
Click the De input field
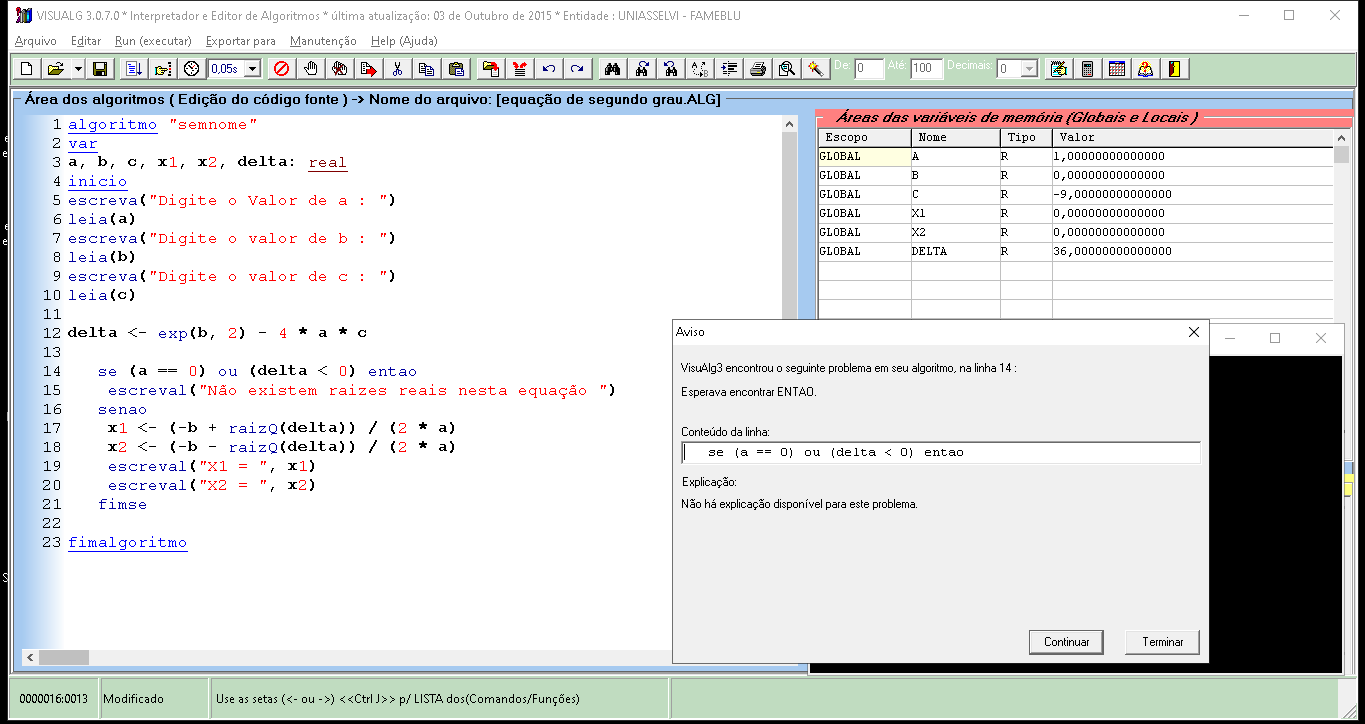click(x=869, y=69)
